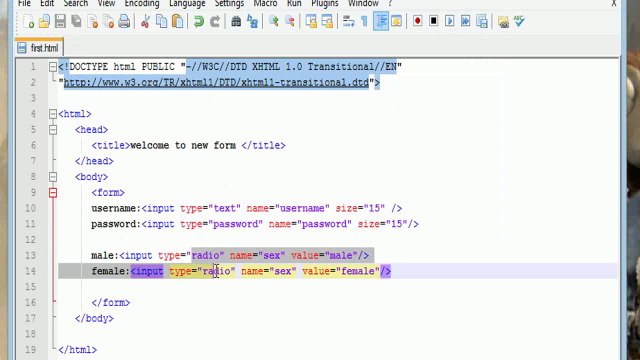640x360 pixels.
Task: Click value="female" attribute on line 14
Action: (x=340, y=271)
